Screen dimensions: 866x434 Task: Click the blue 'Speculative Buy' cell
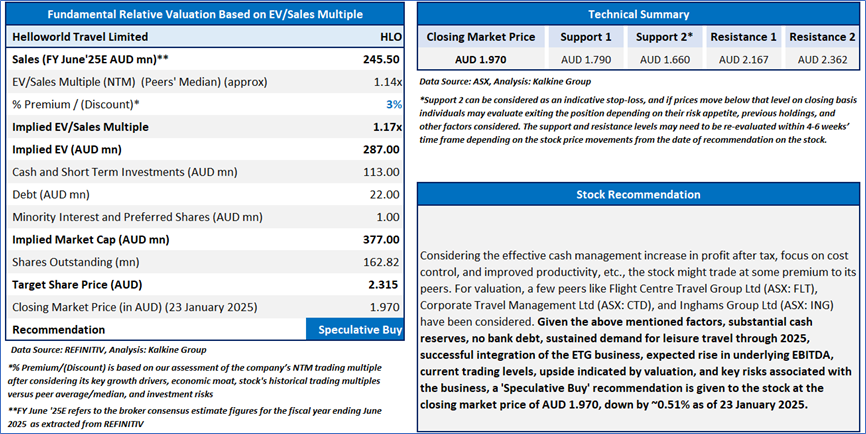355,330
